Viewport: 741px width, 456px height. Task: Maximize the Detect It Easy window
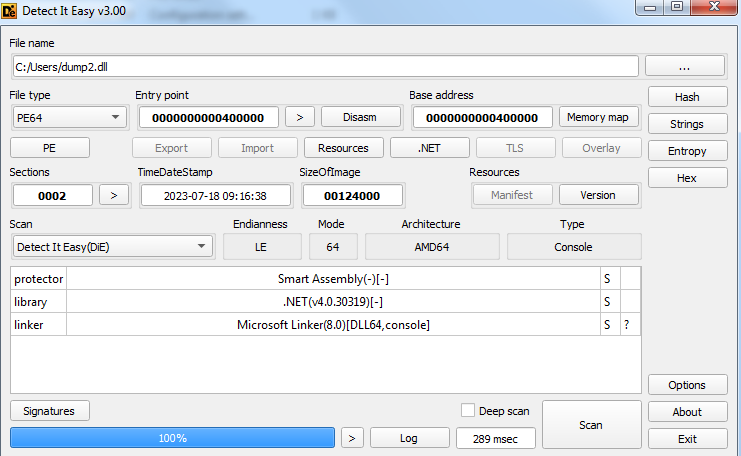click(x=677, y=7)
